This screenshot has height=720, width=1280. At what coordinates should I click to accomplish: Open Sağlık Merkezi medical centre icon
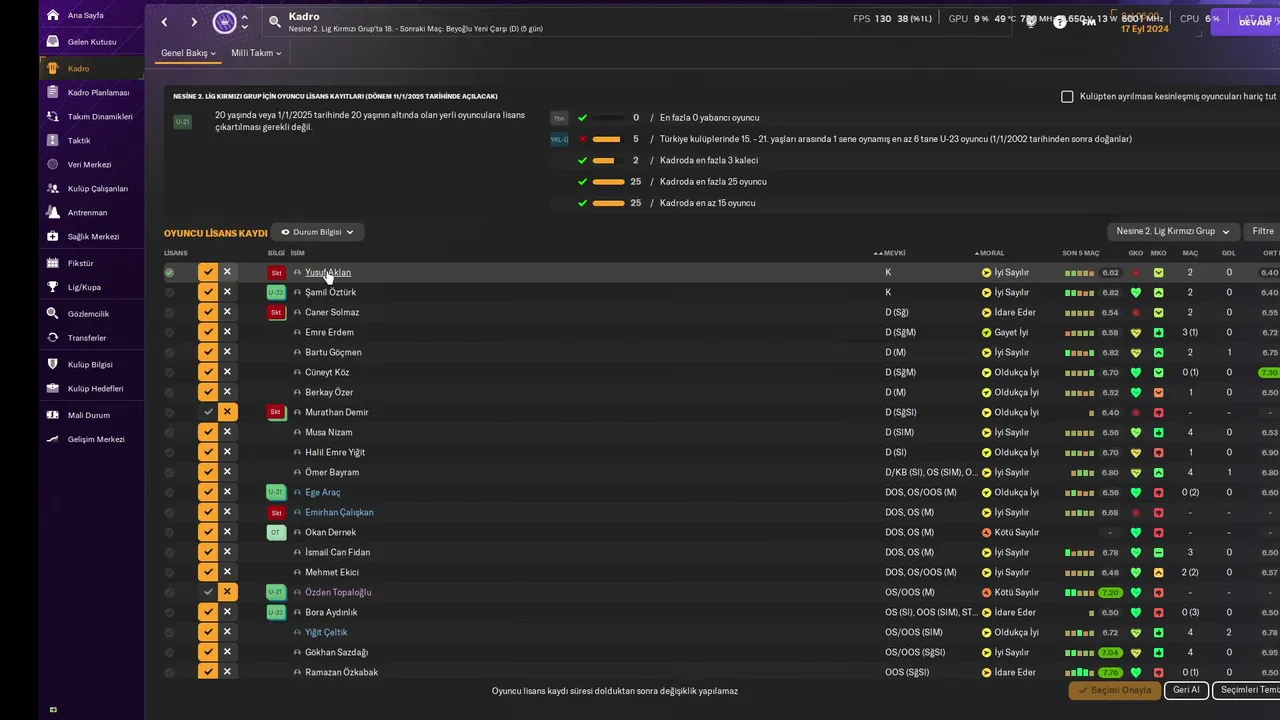(52, 236)
